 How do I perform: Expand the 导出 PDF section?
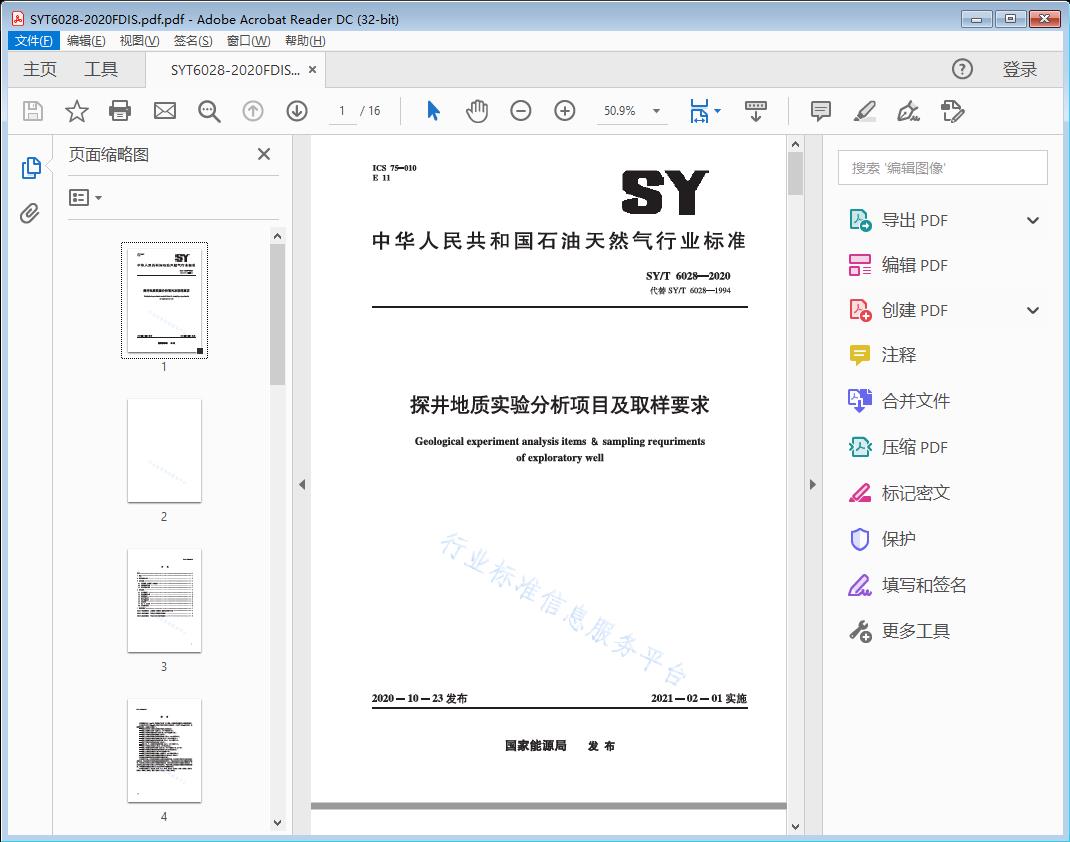(x=1033, y=221)
